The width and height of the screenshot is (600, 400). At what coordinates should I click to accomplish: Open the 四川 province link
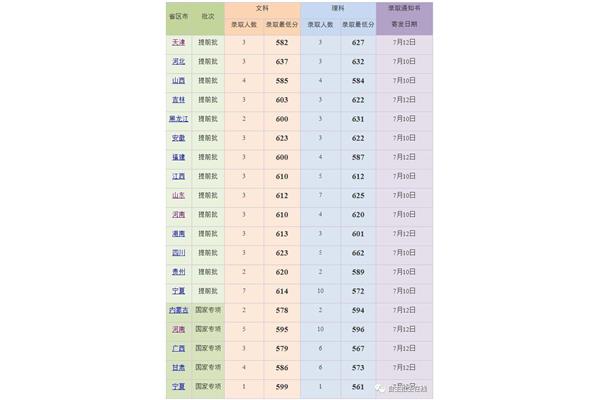click(178, 253)
